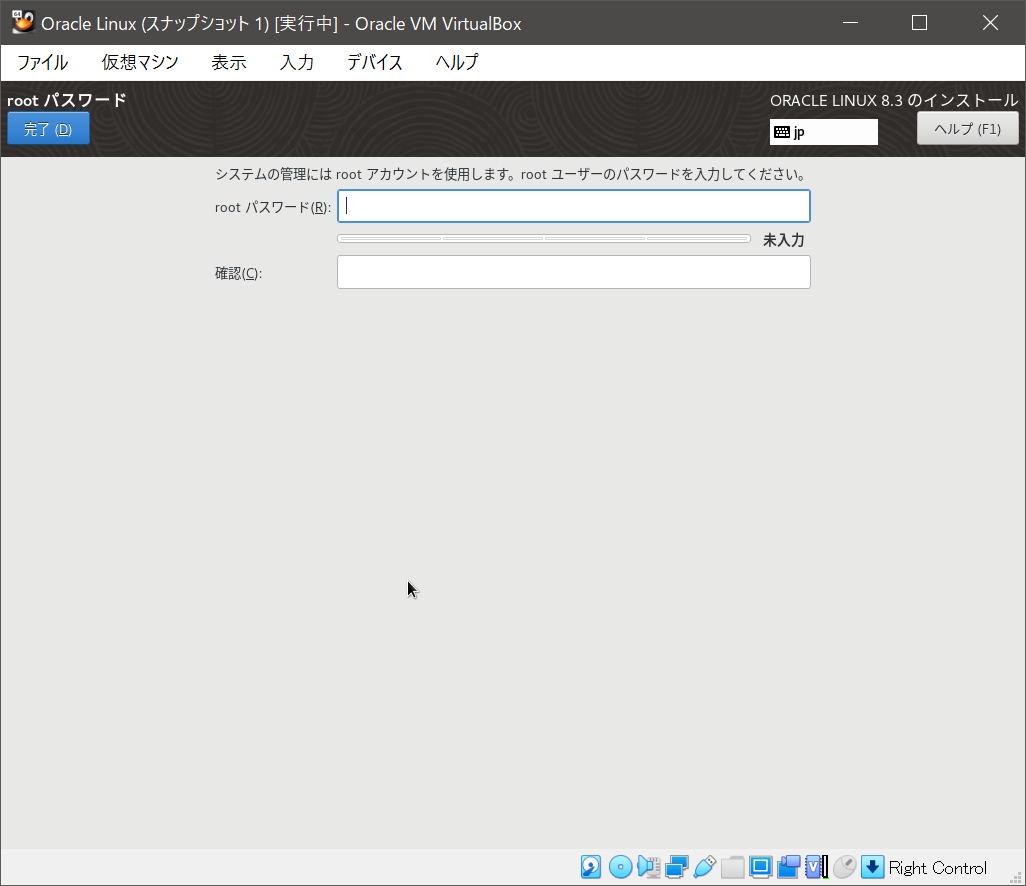Click the CPU virtualization status icon
Viewport: 1026px width, 886px height.
point(817,867)
